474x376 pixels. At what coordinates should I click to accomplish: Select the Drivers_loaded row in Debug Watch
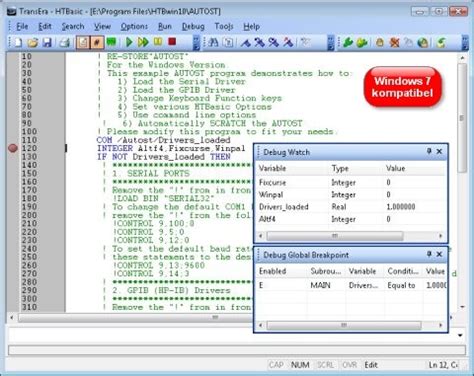tap(351, 207)
